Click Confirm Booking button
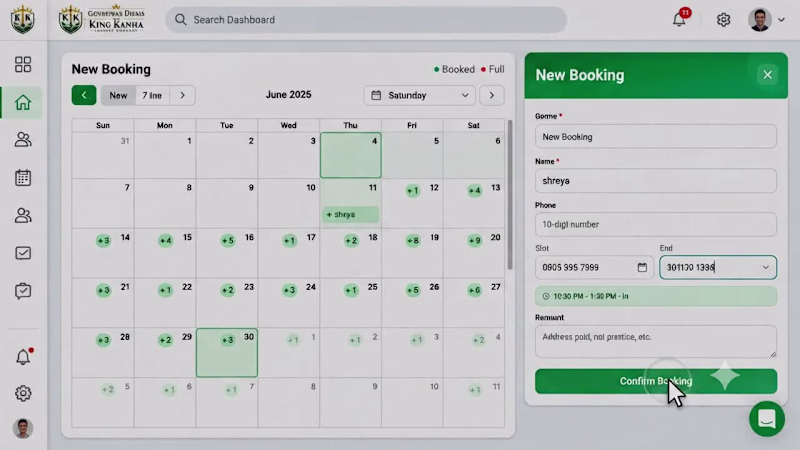Viewport: 800px width, 450px height. pyautogui.click(x=656, y=381)
